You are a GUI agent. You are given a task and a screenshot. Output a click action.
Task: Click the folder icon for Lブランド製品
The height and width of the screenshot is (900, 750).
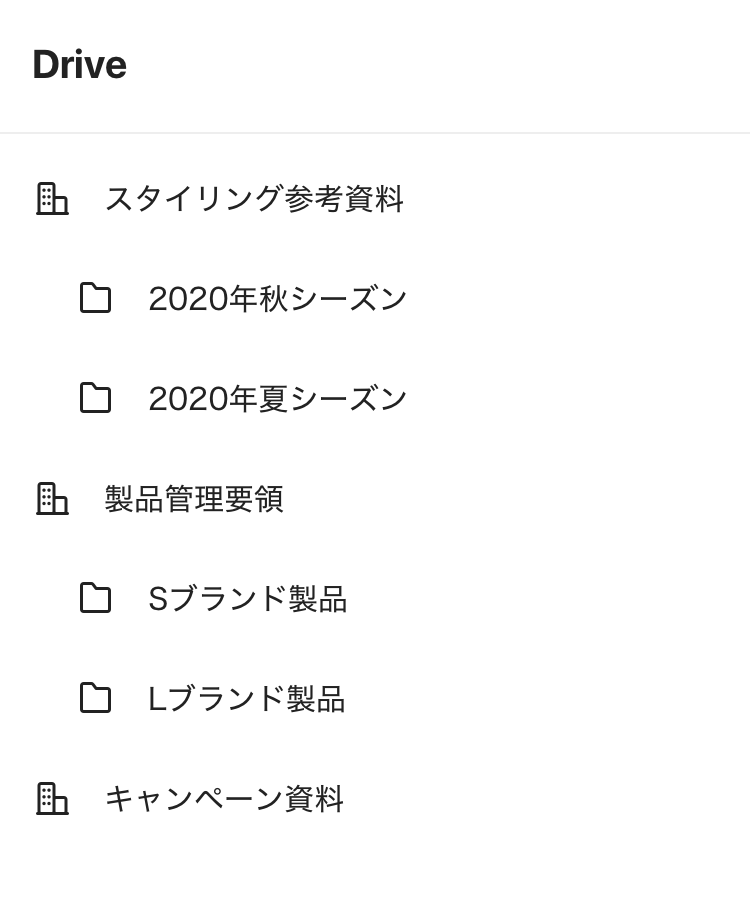pos(95,698)
